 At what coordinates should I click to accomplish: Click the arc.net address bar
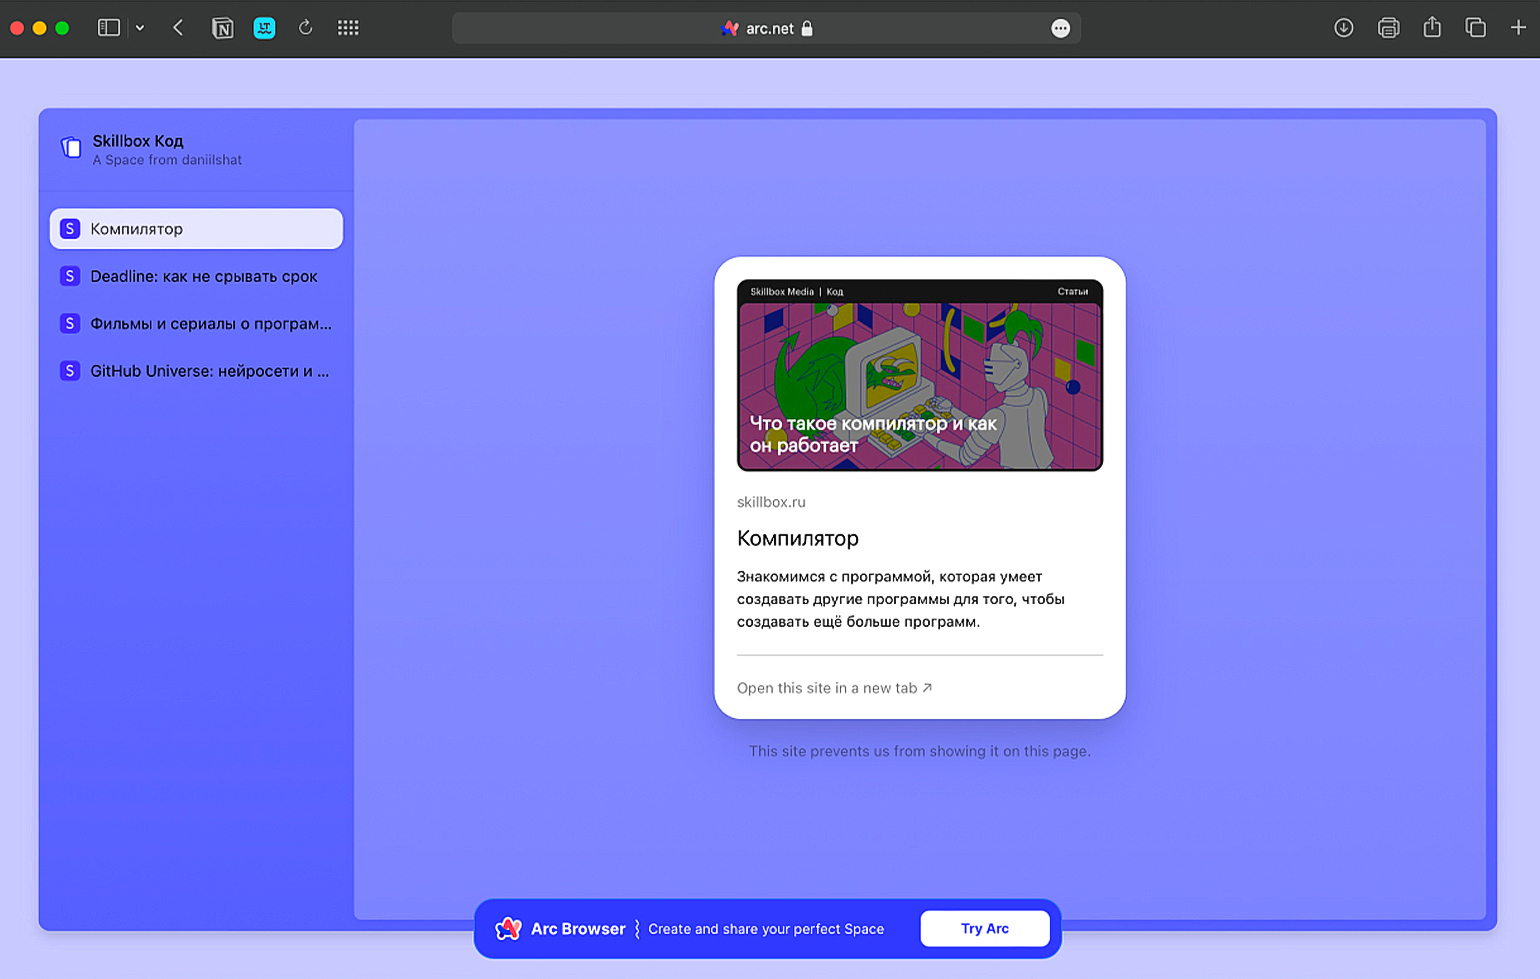766,28
